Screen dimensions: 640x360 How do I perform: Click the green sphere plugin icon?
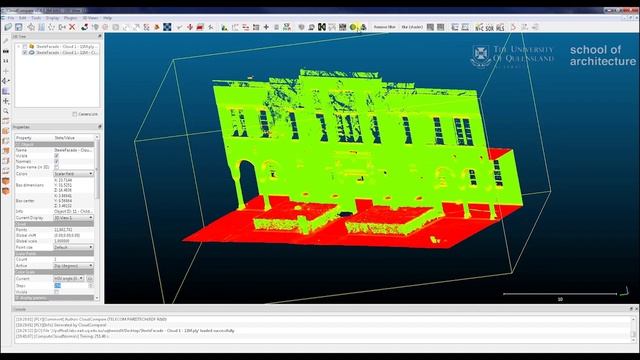point(353,27)
